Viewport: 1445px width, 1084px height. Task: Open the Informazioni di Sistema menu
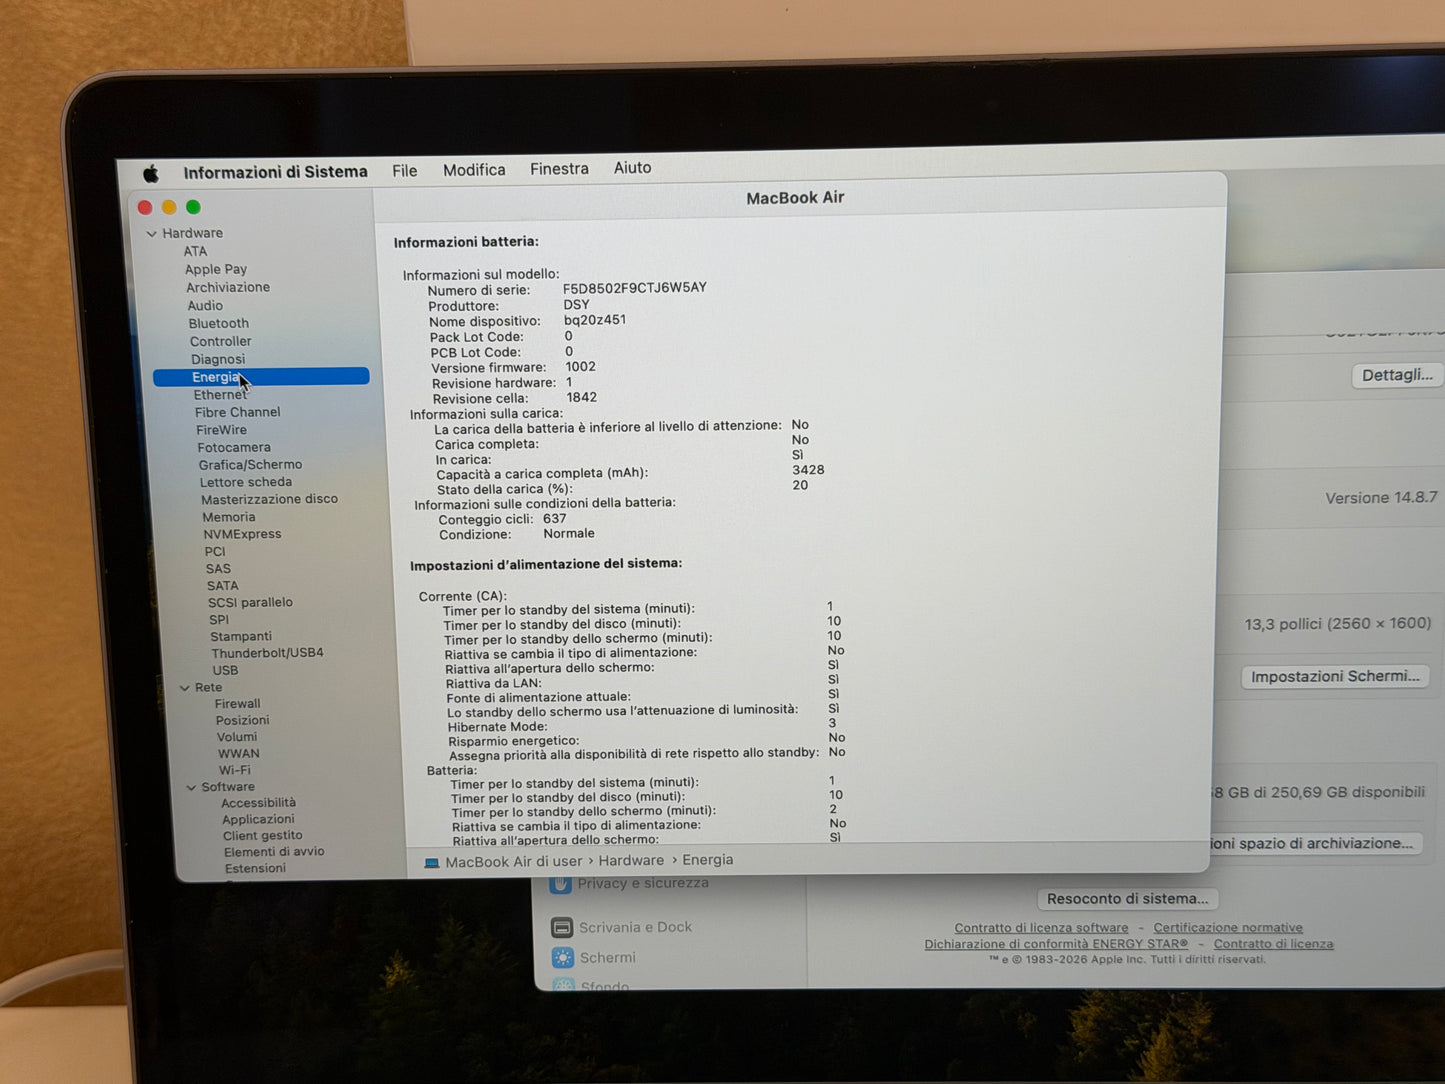pyautogui.click(x=275, y=172)
